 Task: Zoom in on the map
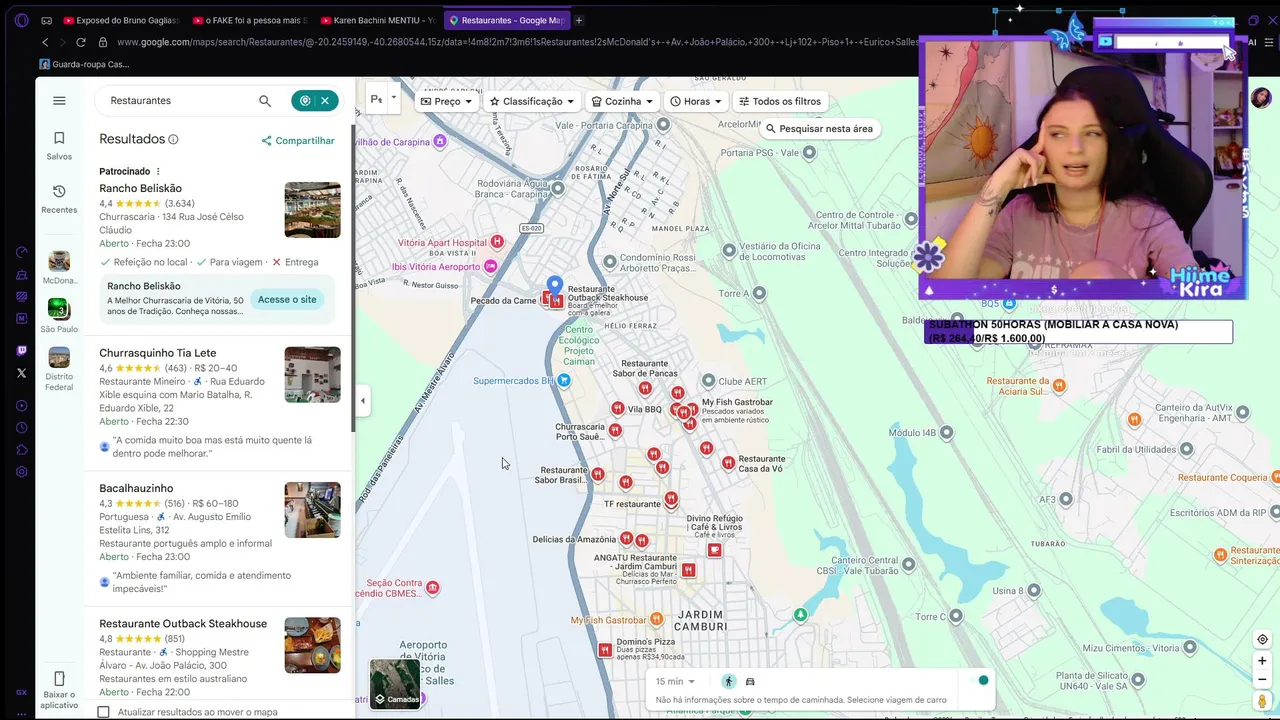(x=1263, y=661)
